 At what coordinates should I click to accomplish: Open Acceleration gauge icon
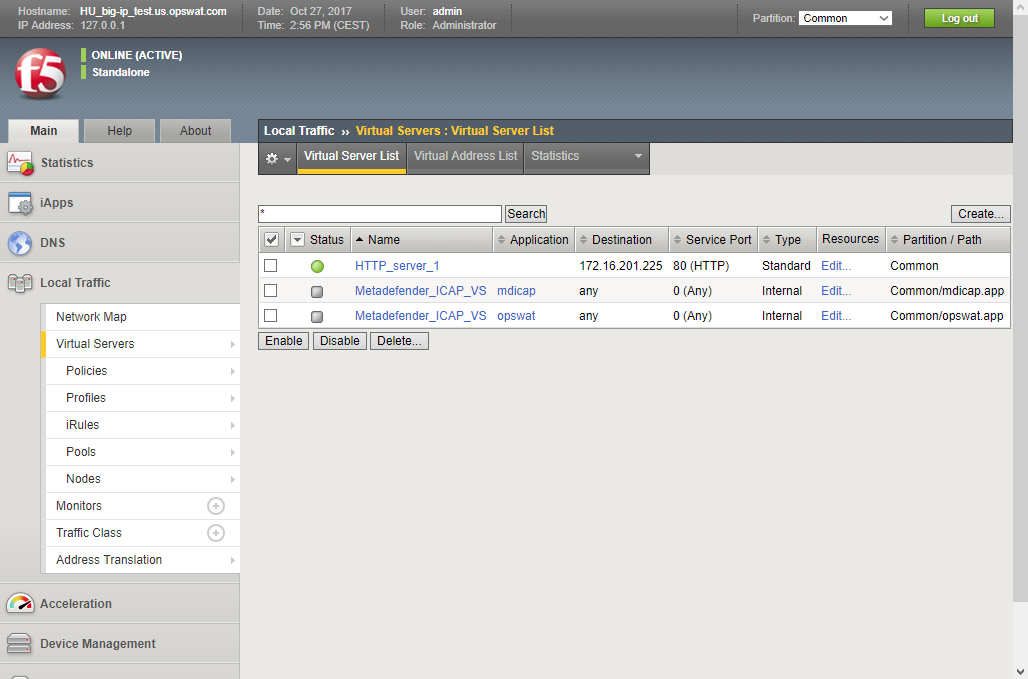tap(20, 604)
